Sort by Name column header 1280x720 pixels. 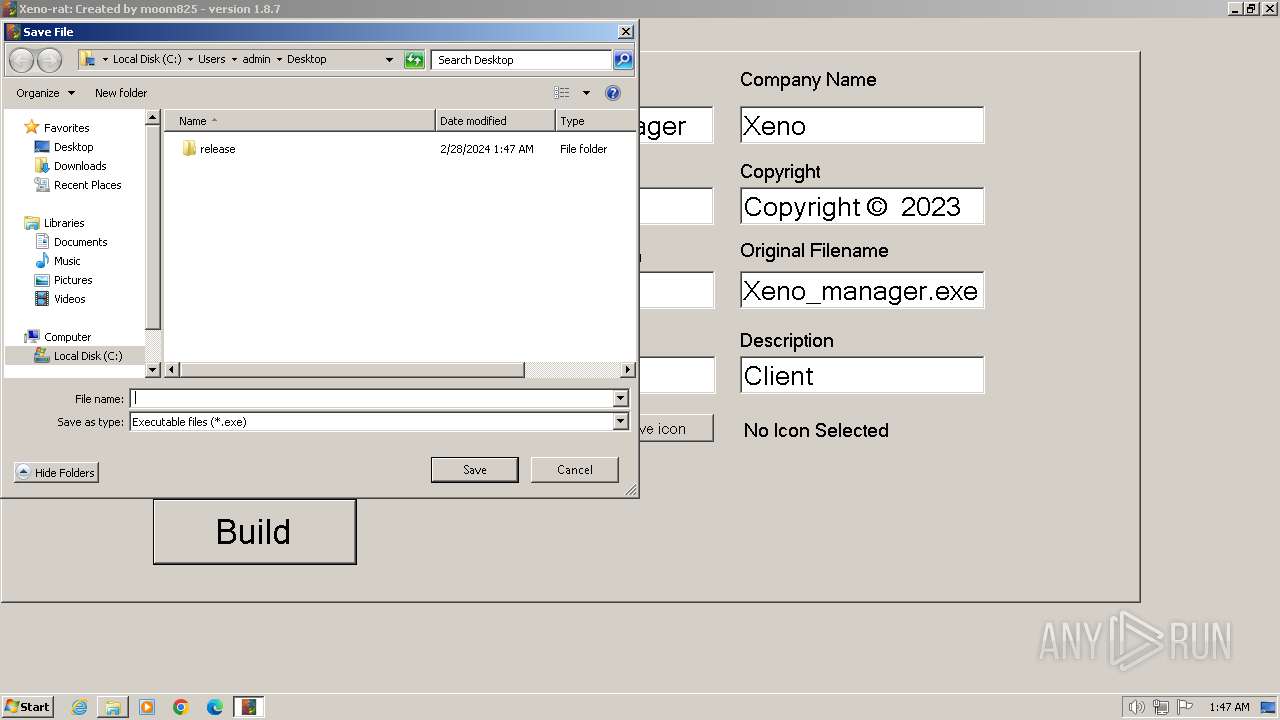pyautogui.click(x=300, y=121)
